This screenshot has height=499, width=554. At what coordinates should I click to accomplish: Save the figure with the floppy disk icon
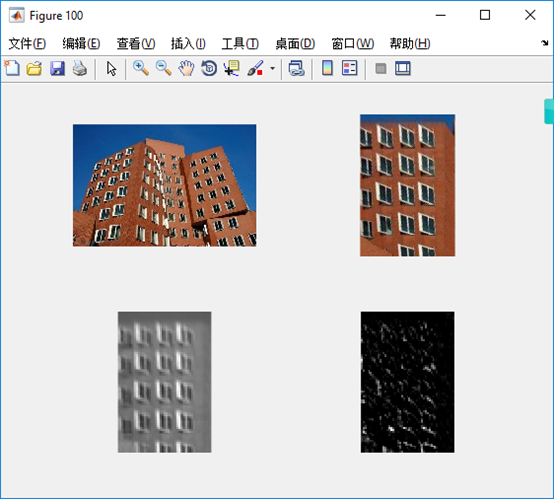(57, 68)
